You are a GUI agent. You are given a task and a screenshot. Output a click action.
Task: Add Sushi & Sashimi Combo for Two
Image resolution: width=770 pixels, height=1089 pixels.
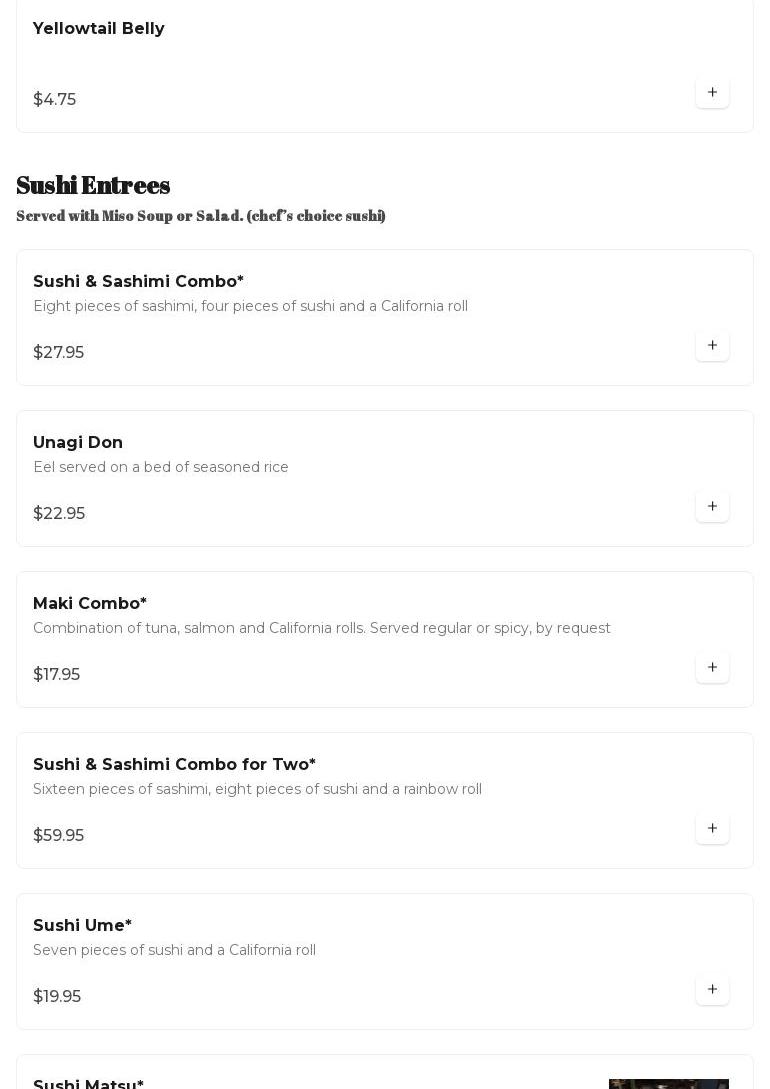[712, 829]
